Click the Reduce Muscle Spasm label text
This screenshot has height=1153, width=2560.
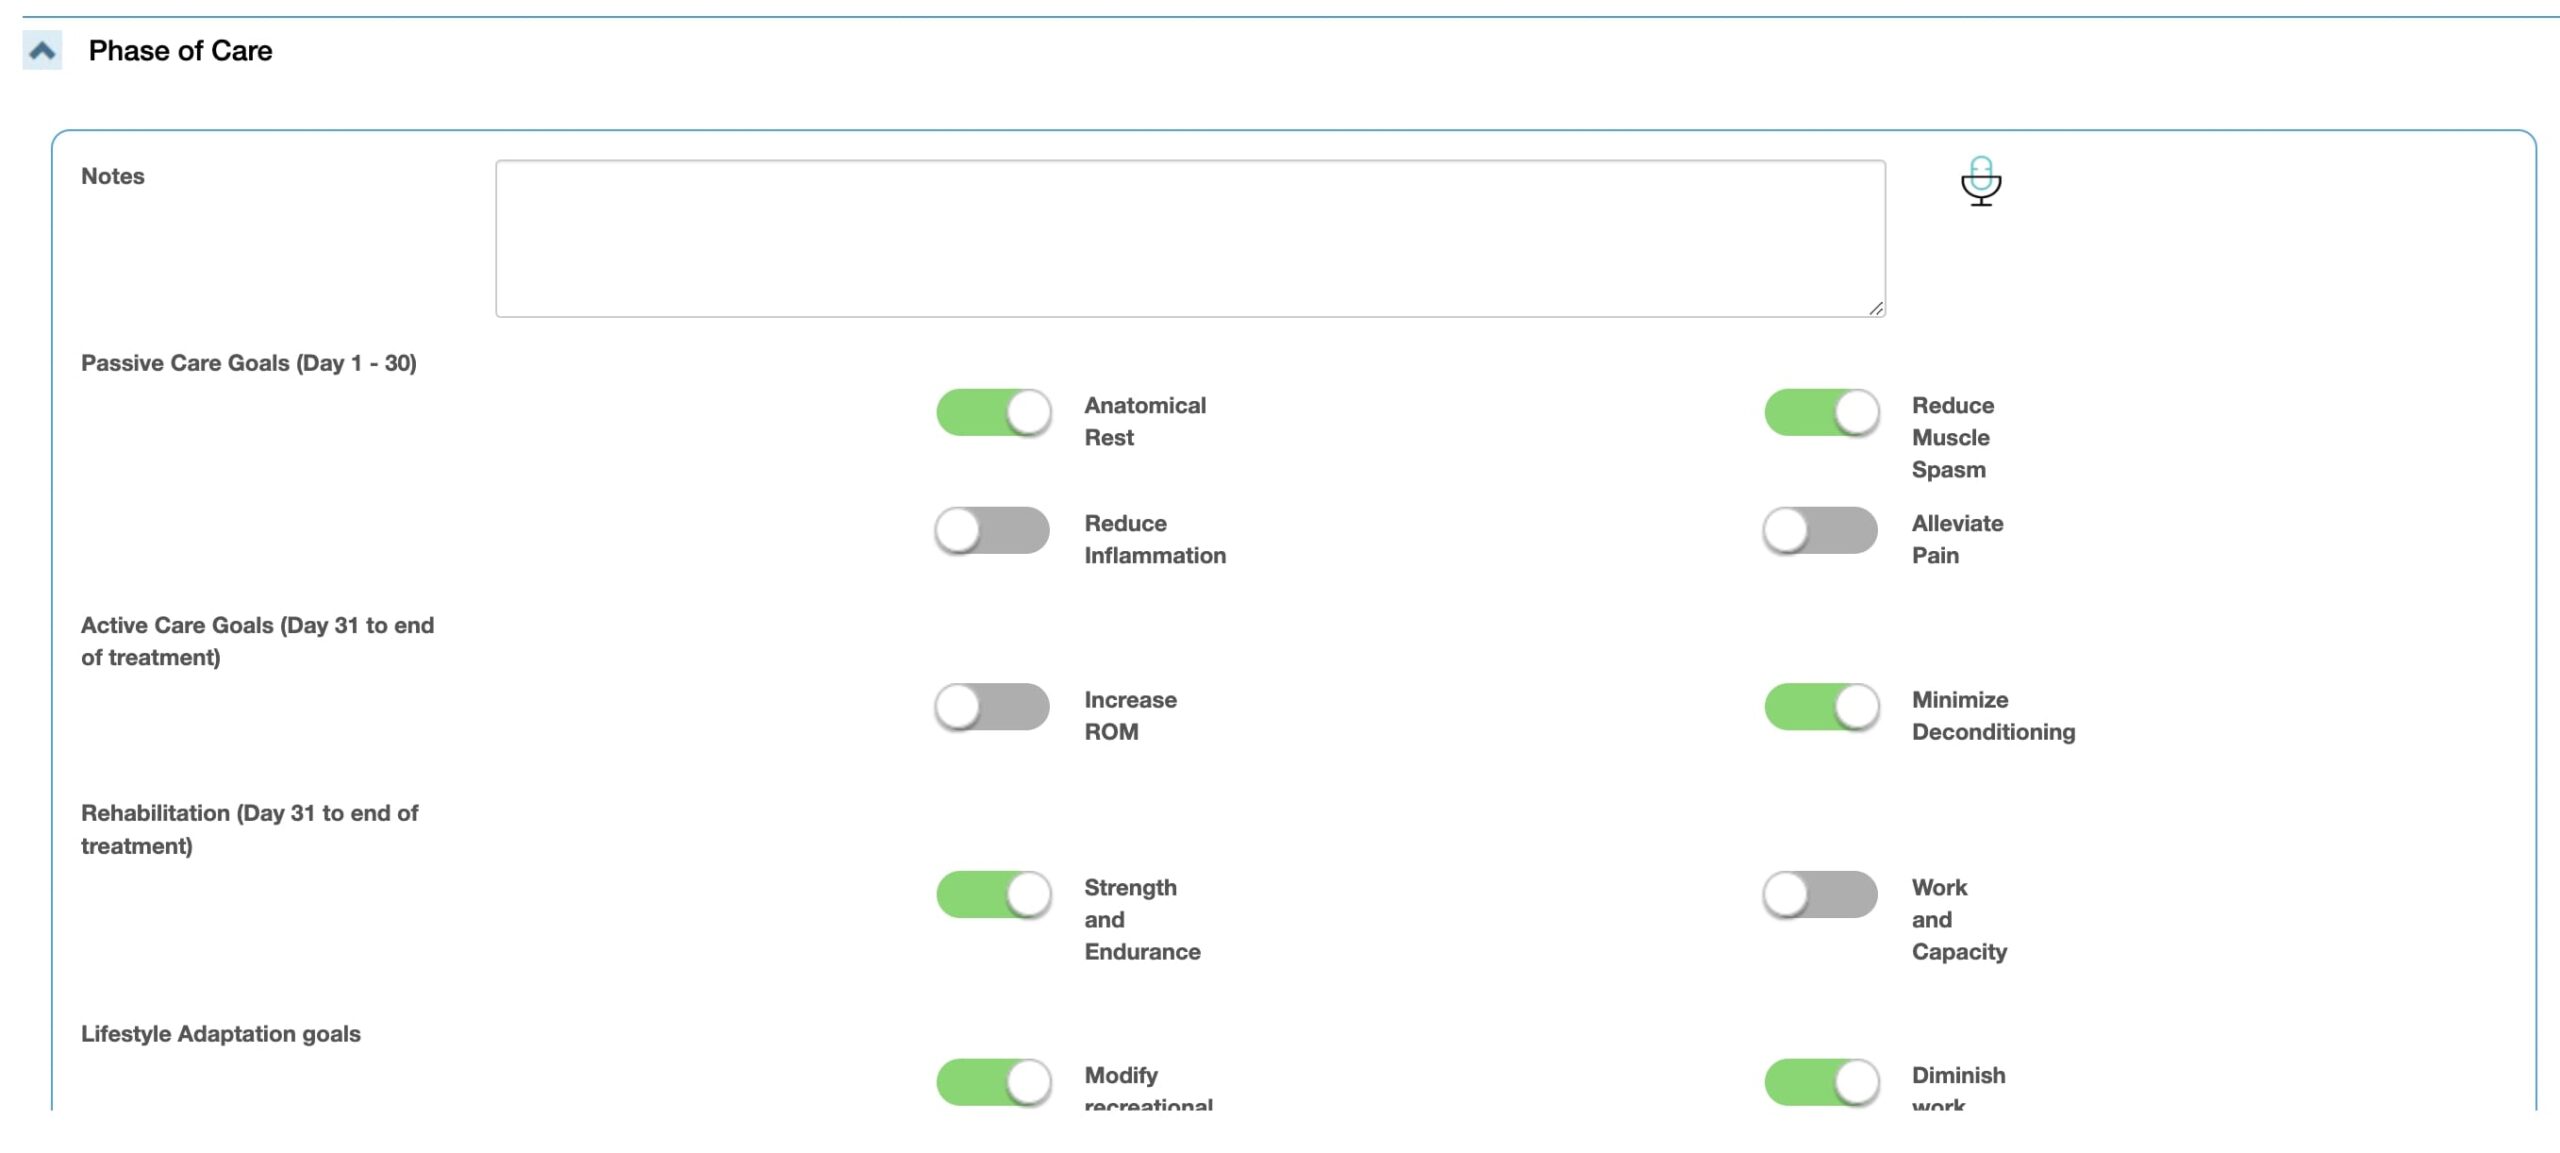pyautogui.click(x=1952, y=437)
